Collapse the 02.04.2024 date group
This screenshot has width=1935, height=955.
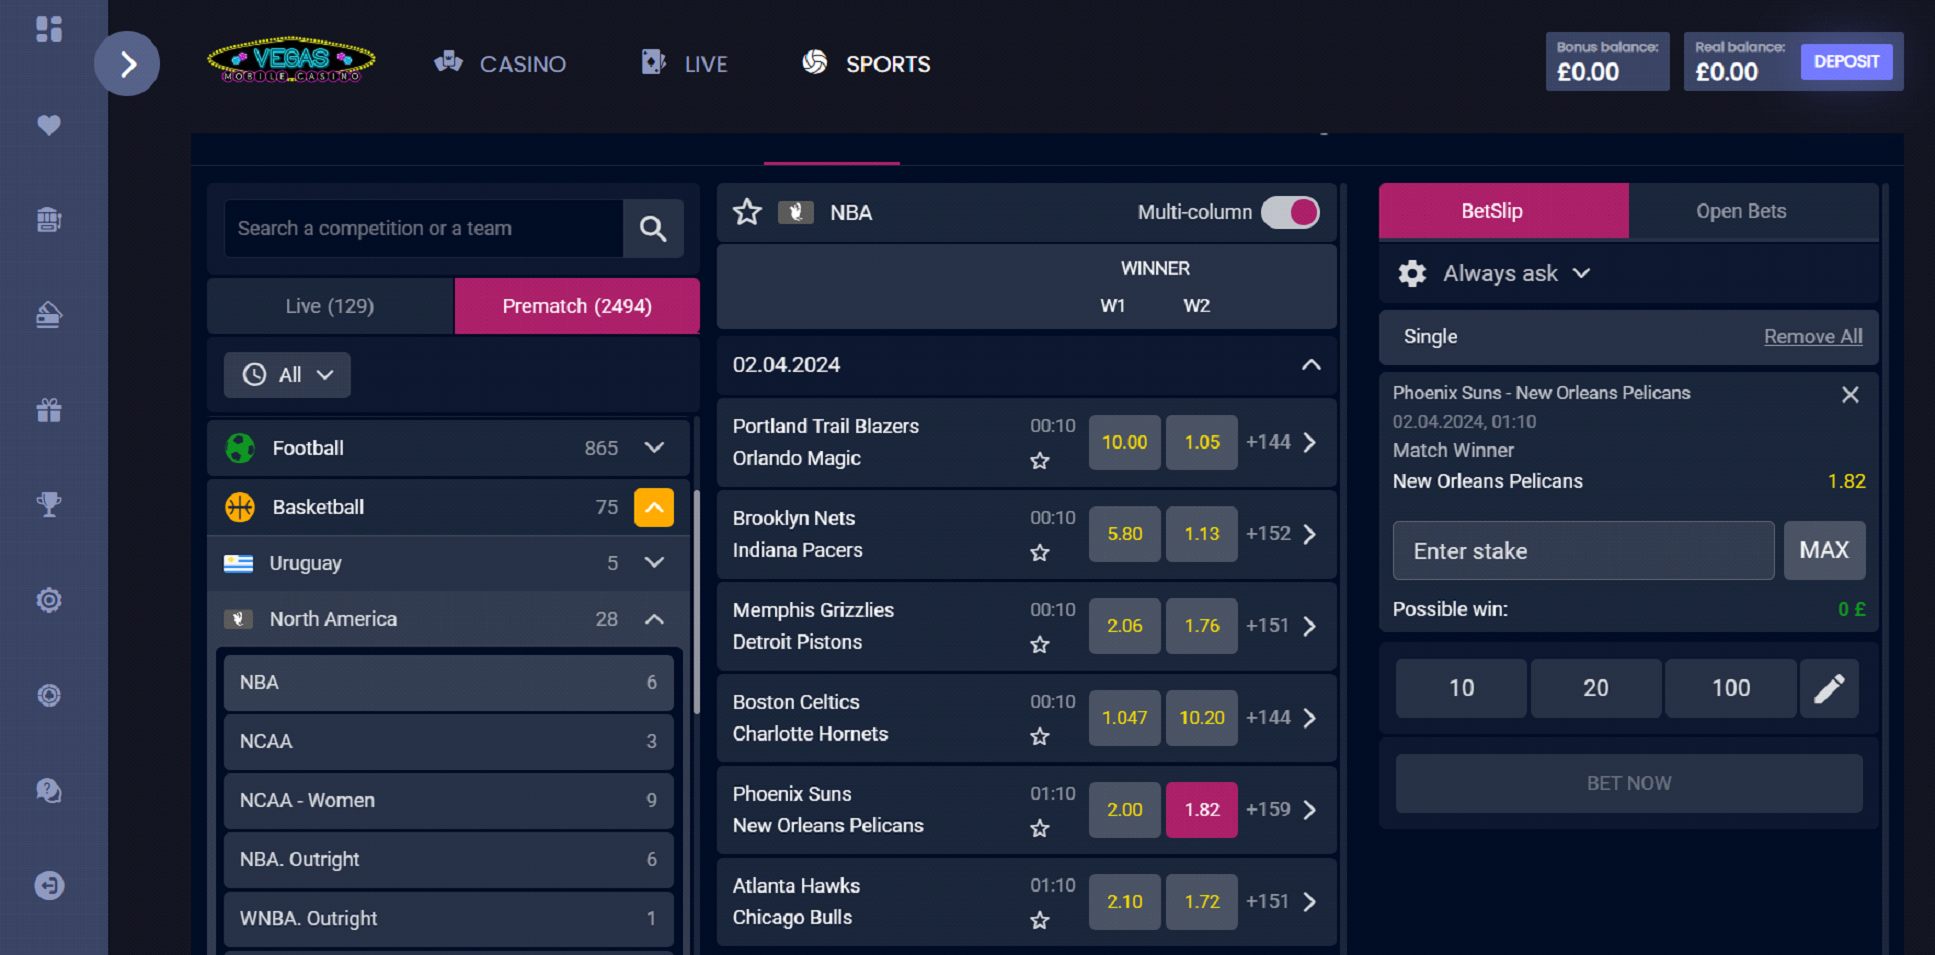pos(1311,365)
